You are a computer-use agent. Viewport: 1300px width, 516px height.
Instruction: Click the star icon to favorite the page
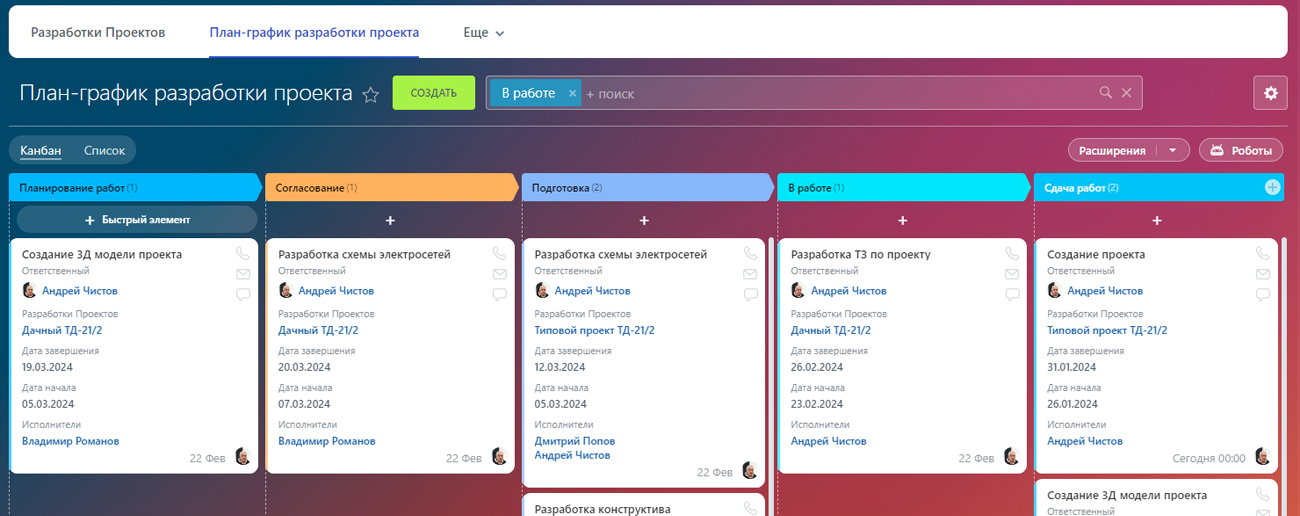click(371, 94)
